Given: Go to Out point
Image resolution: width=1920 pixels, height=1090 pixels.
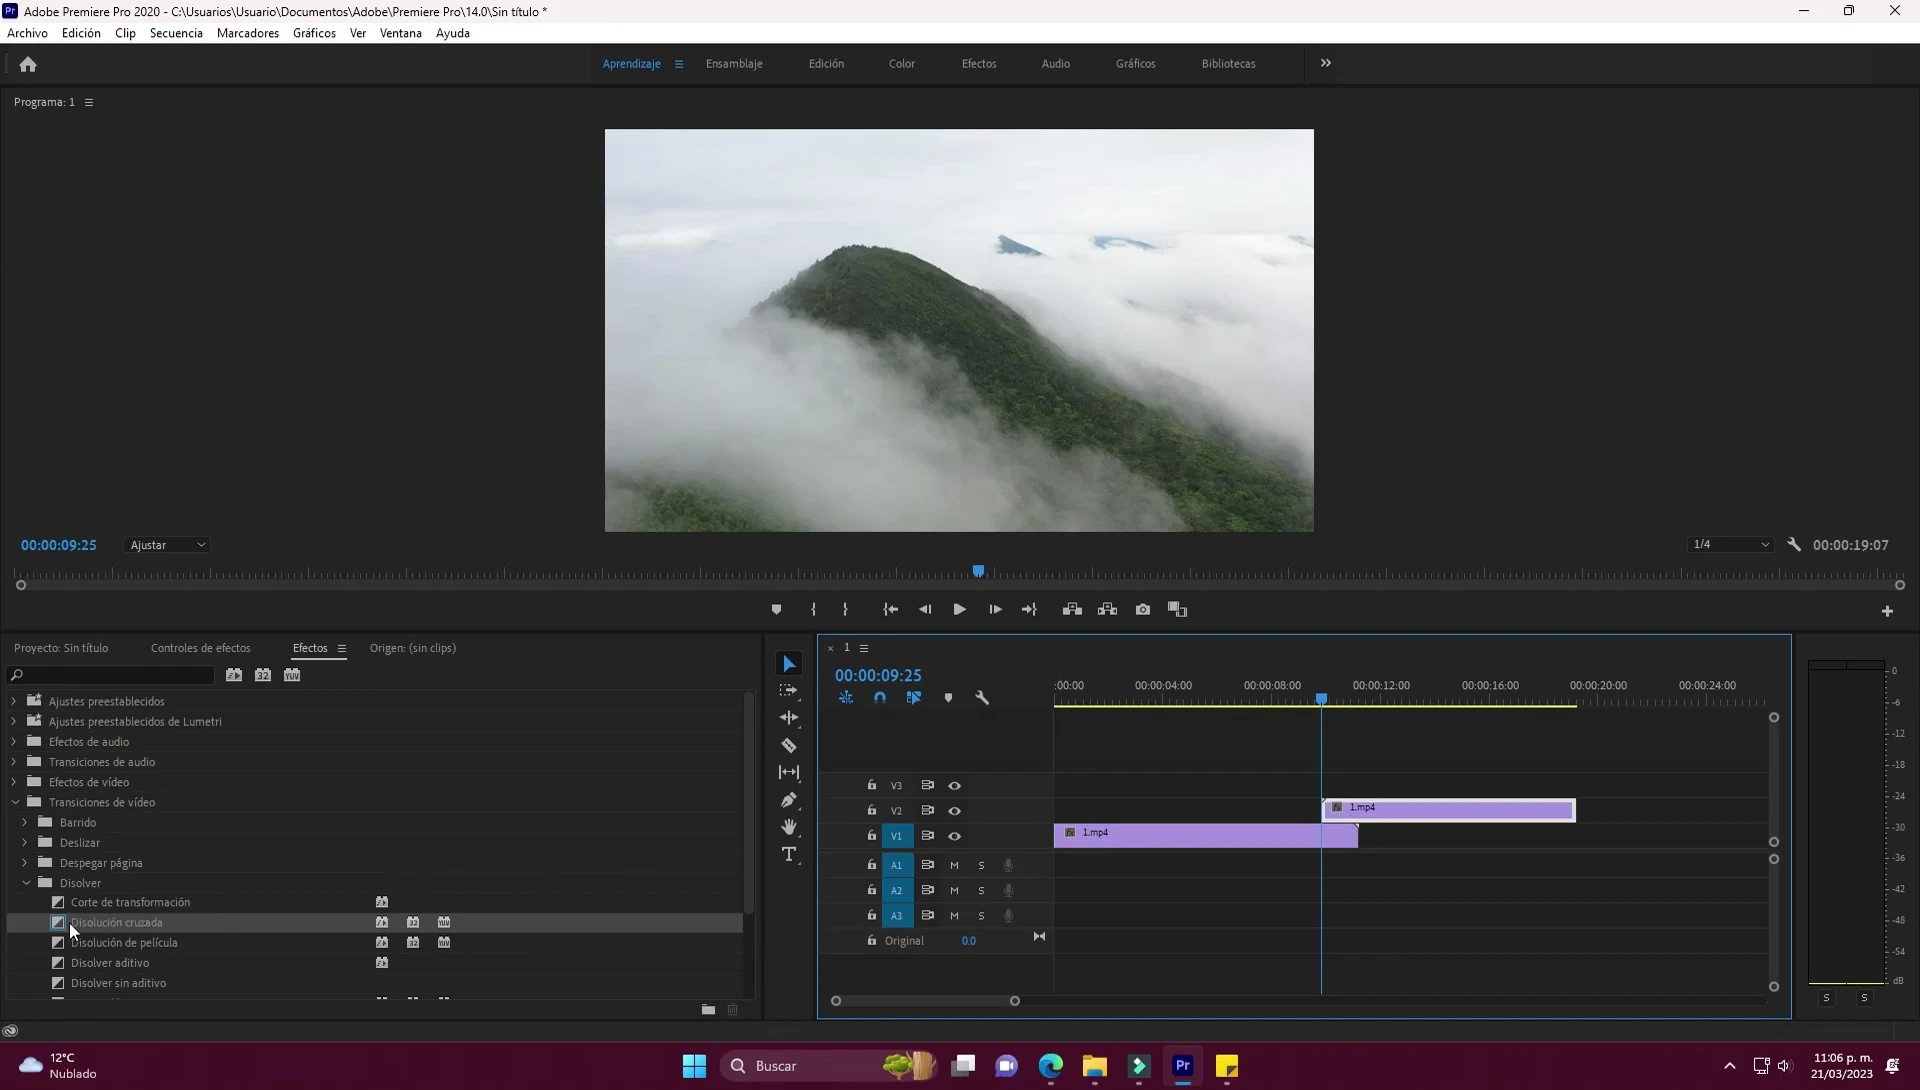Looking at the screenshot, I should point(1029,610).
